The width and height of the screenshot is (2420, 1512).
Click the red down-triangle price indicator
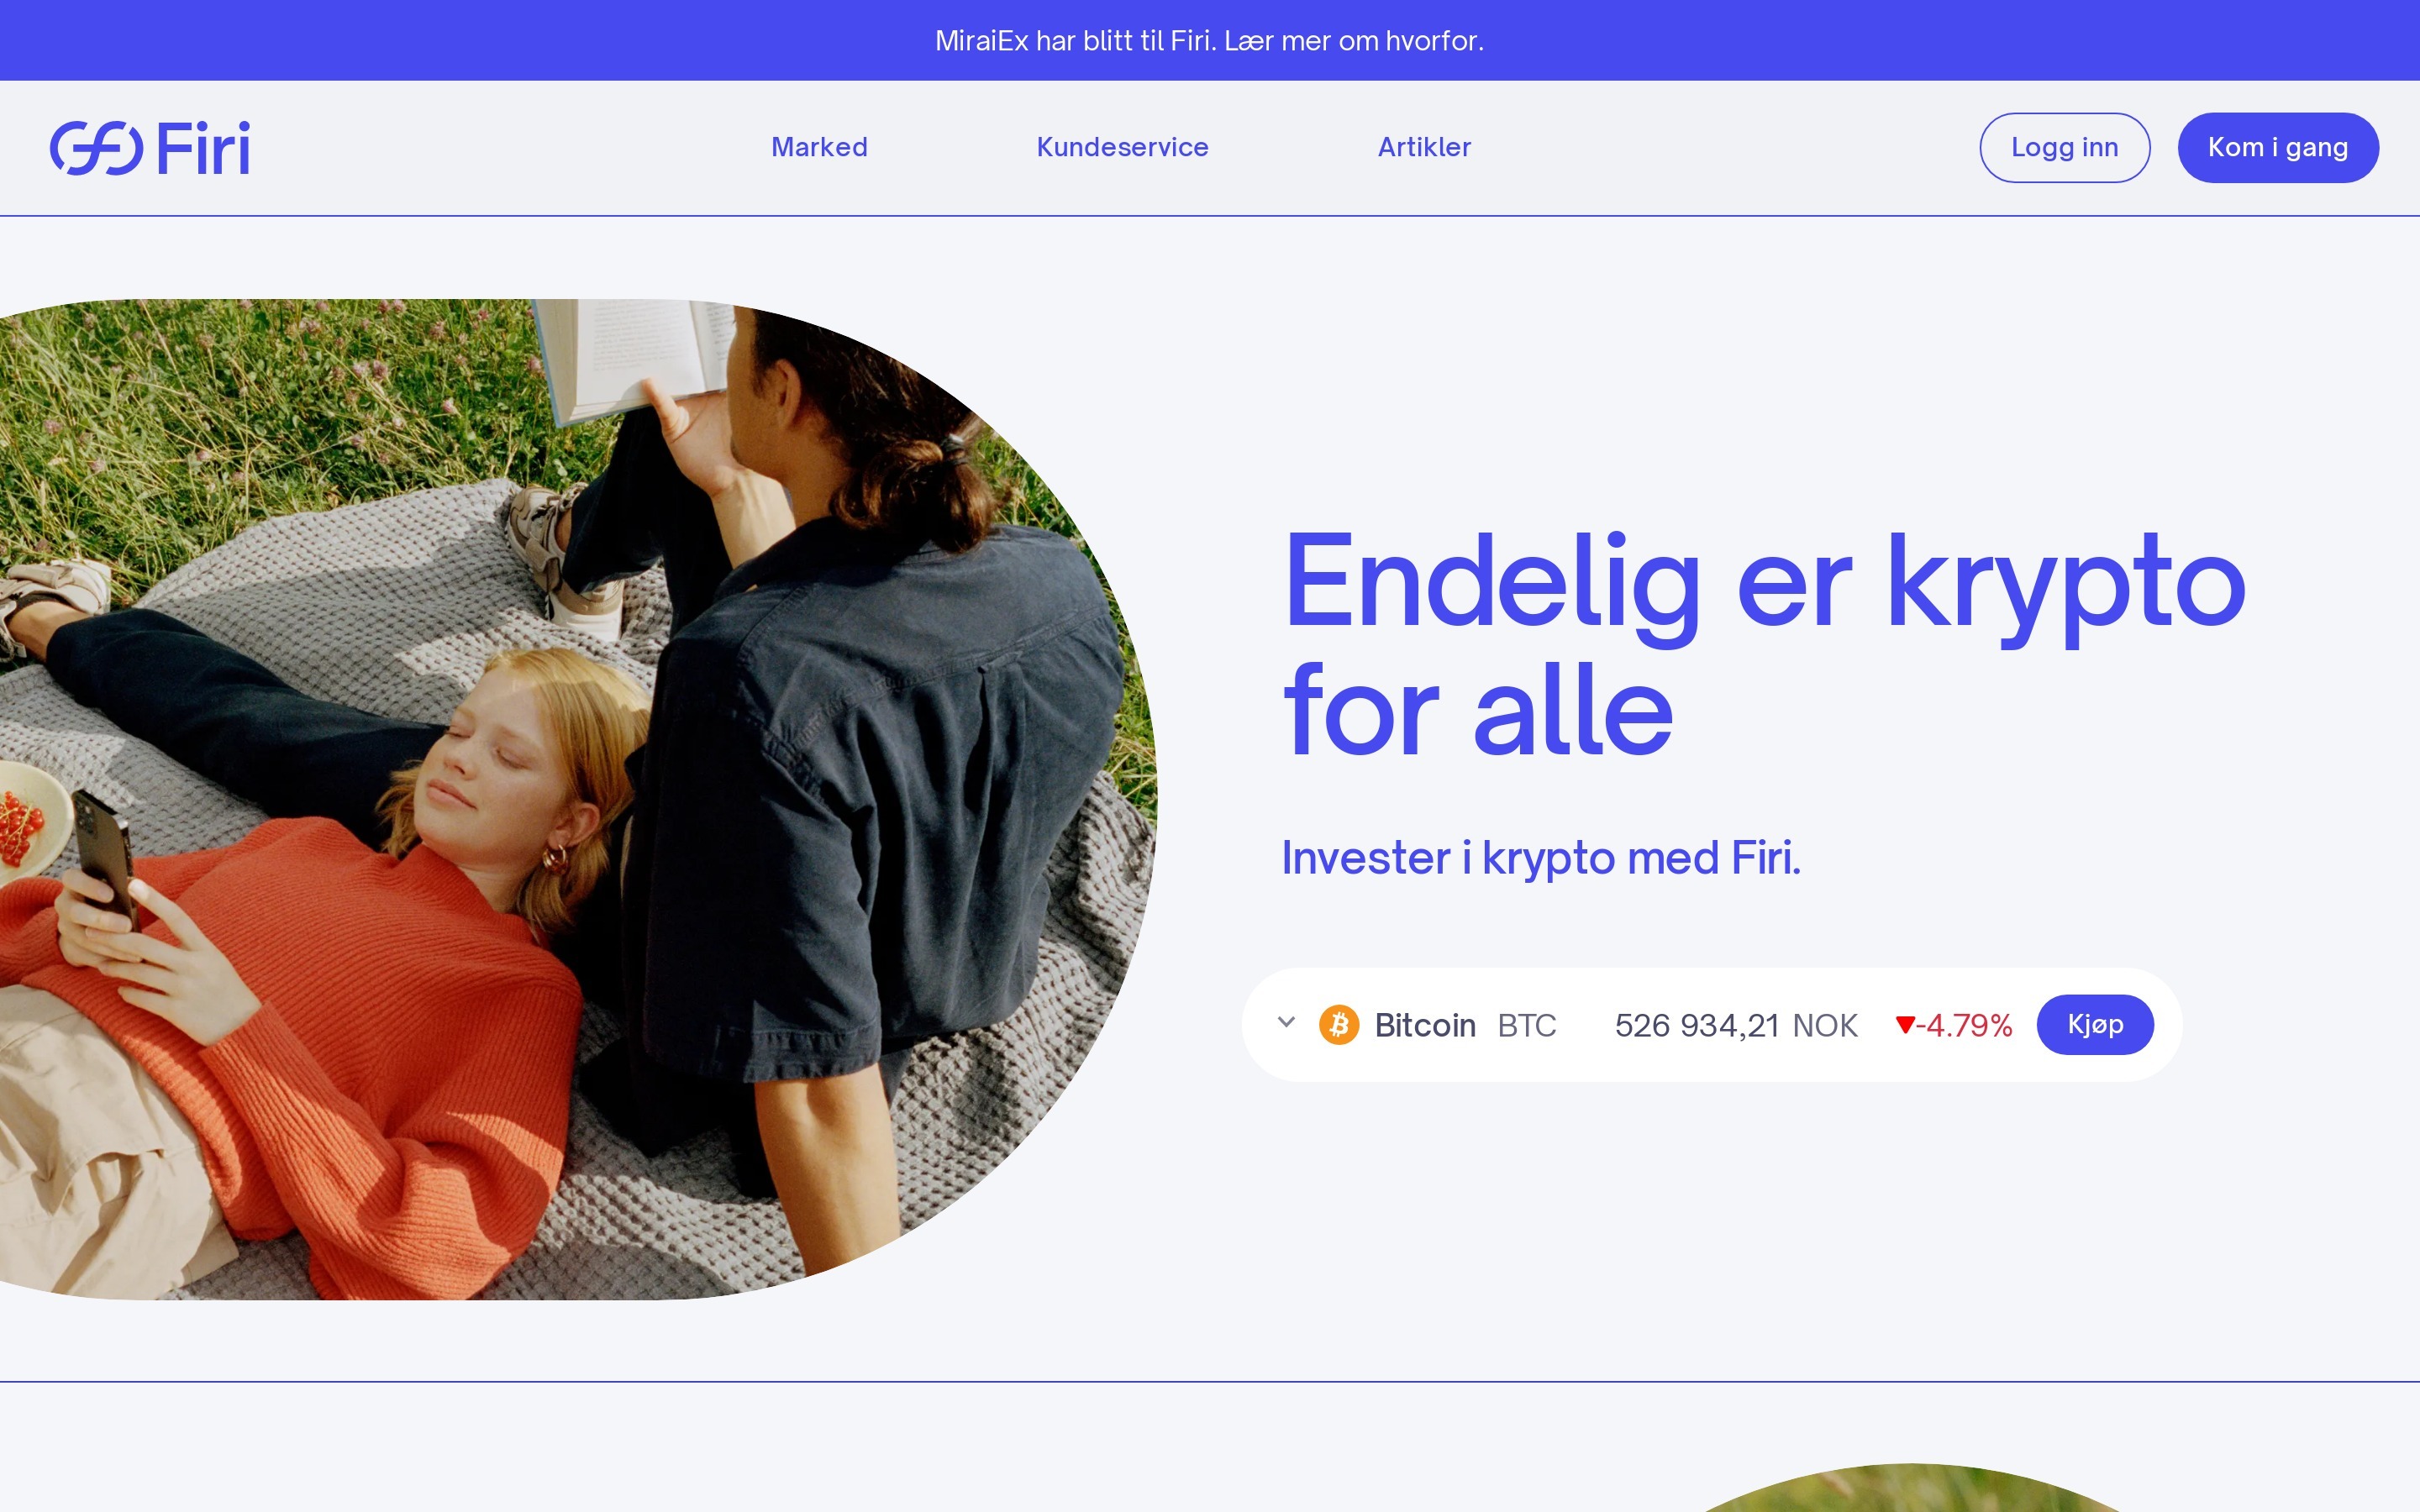(1904, 1024)
